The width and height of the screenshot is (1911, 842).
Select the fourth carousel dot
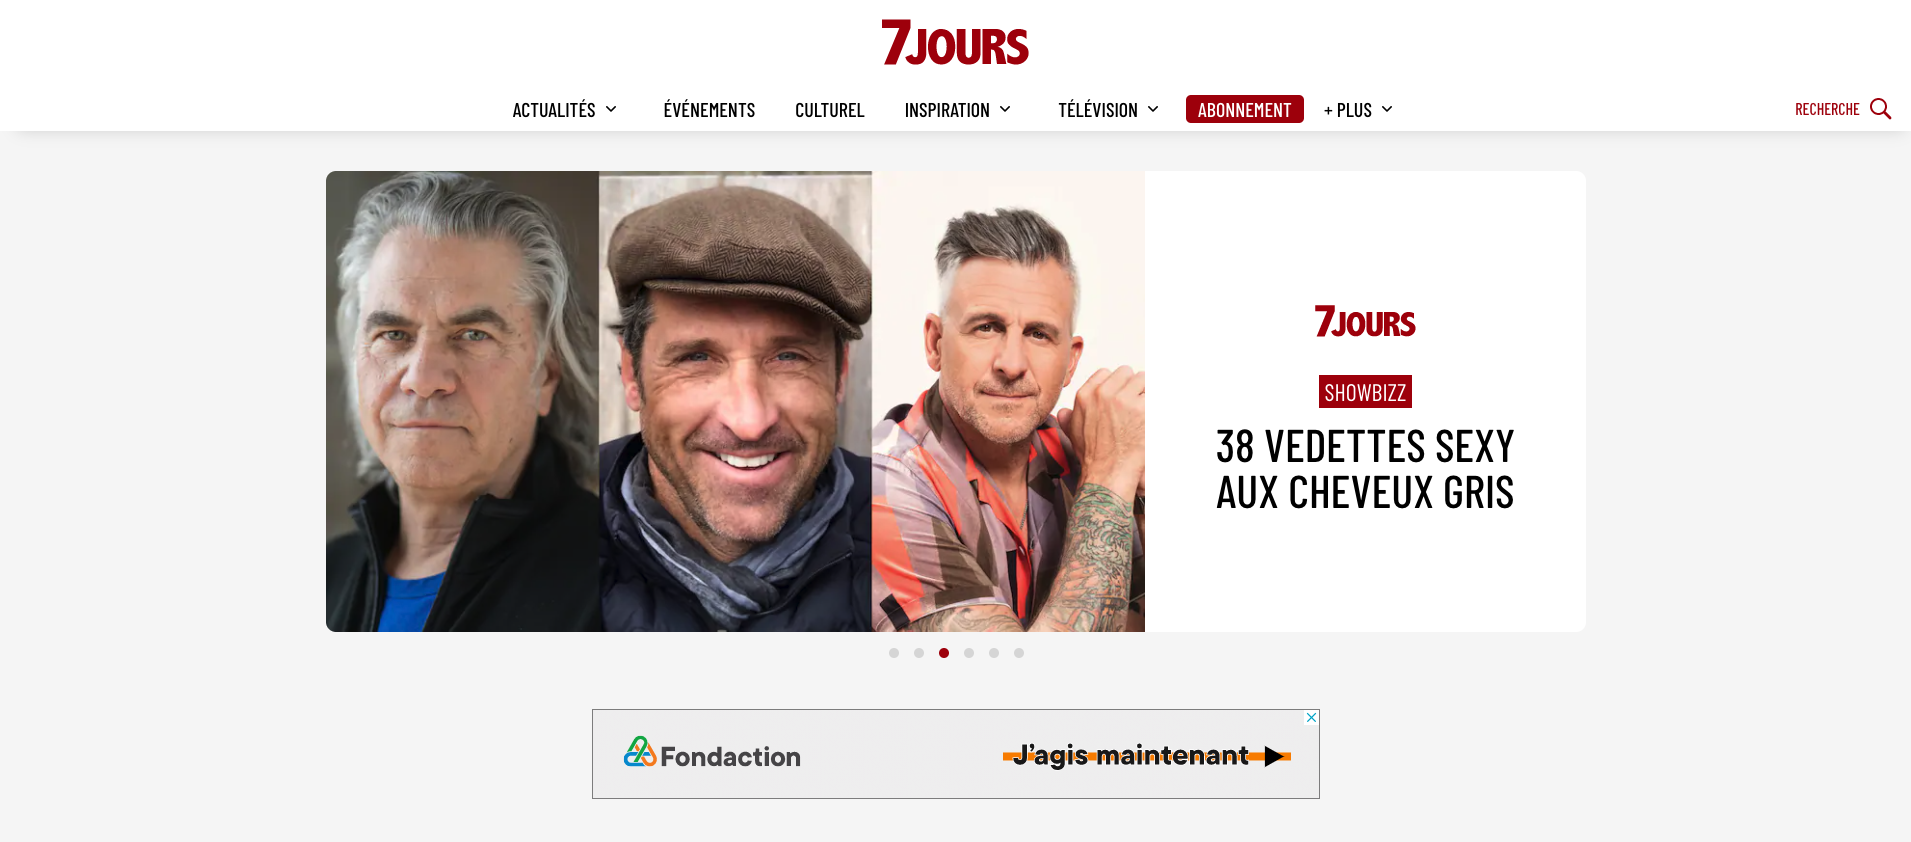[x=969, y=653]
